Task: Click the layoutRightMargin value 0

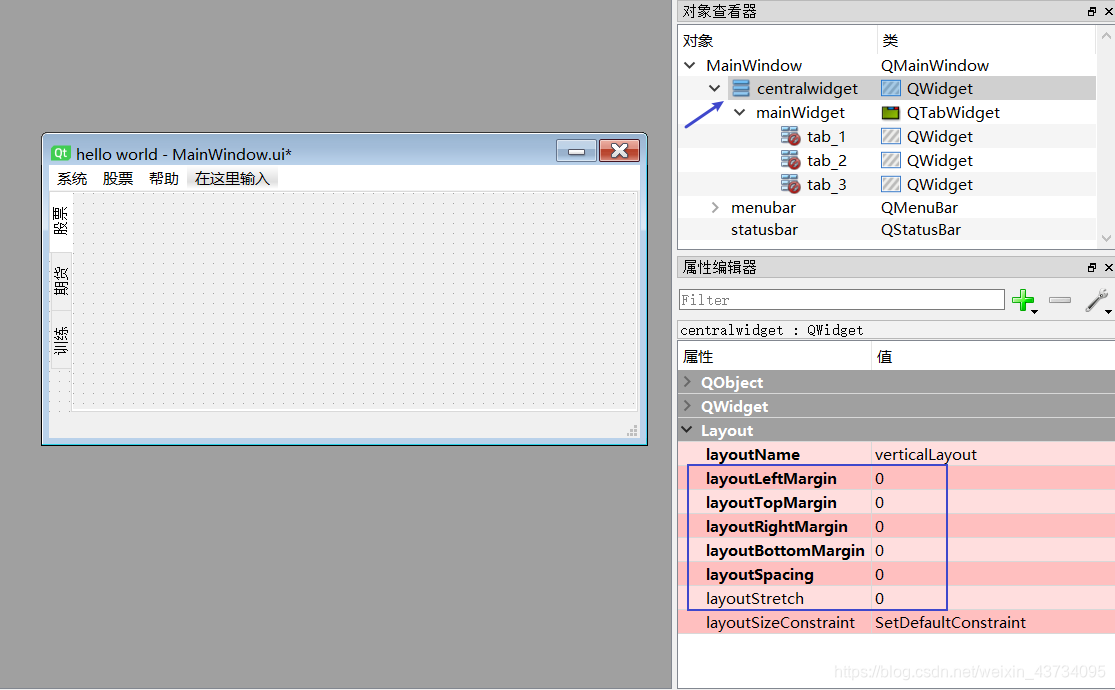Action: coord(880,526)
